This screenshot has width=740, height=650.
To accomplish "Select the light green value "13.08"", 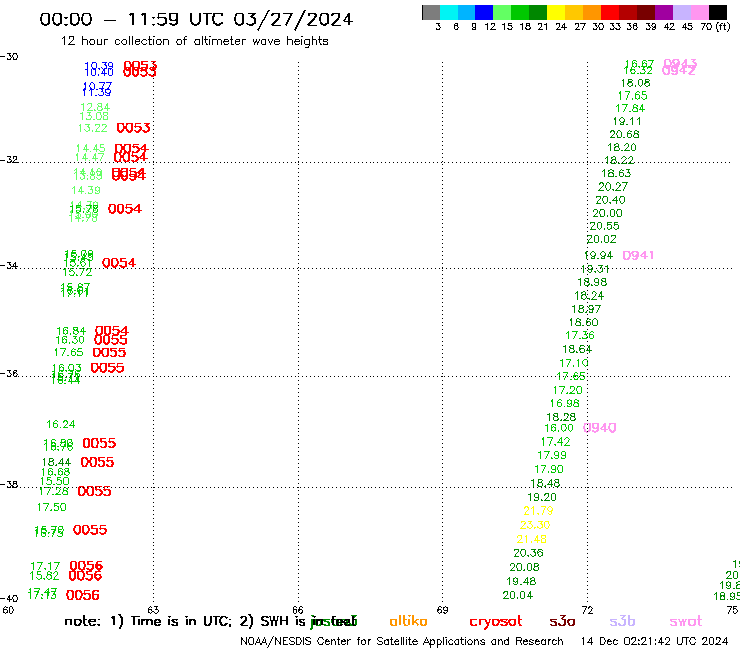I will click(x=94, y=116).
